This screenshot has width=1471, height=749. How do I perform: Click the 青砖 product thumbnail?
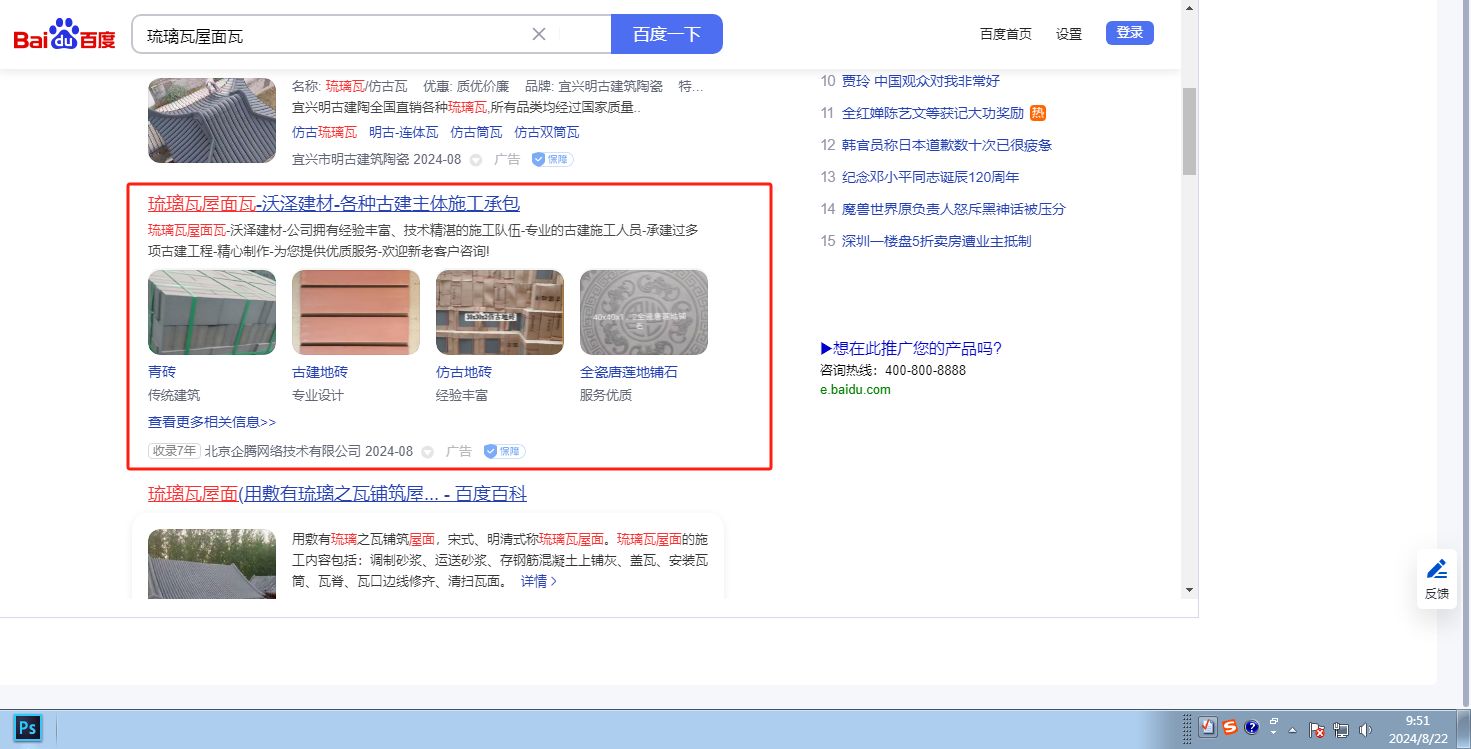pos(212,312)
